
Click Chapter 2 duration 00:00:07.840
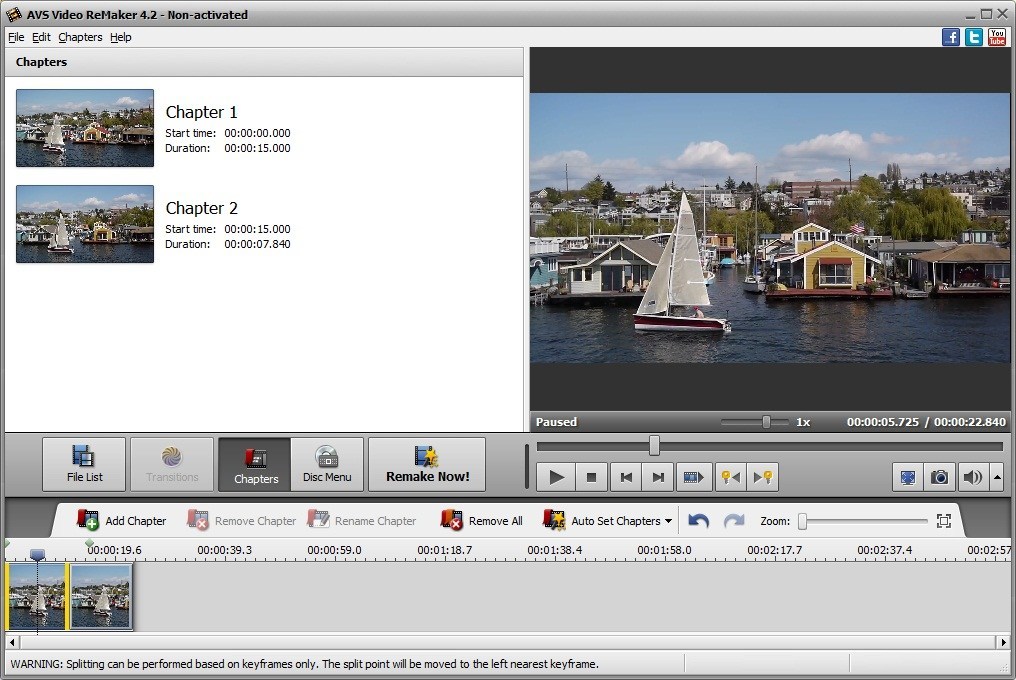tap(257, 244)
